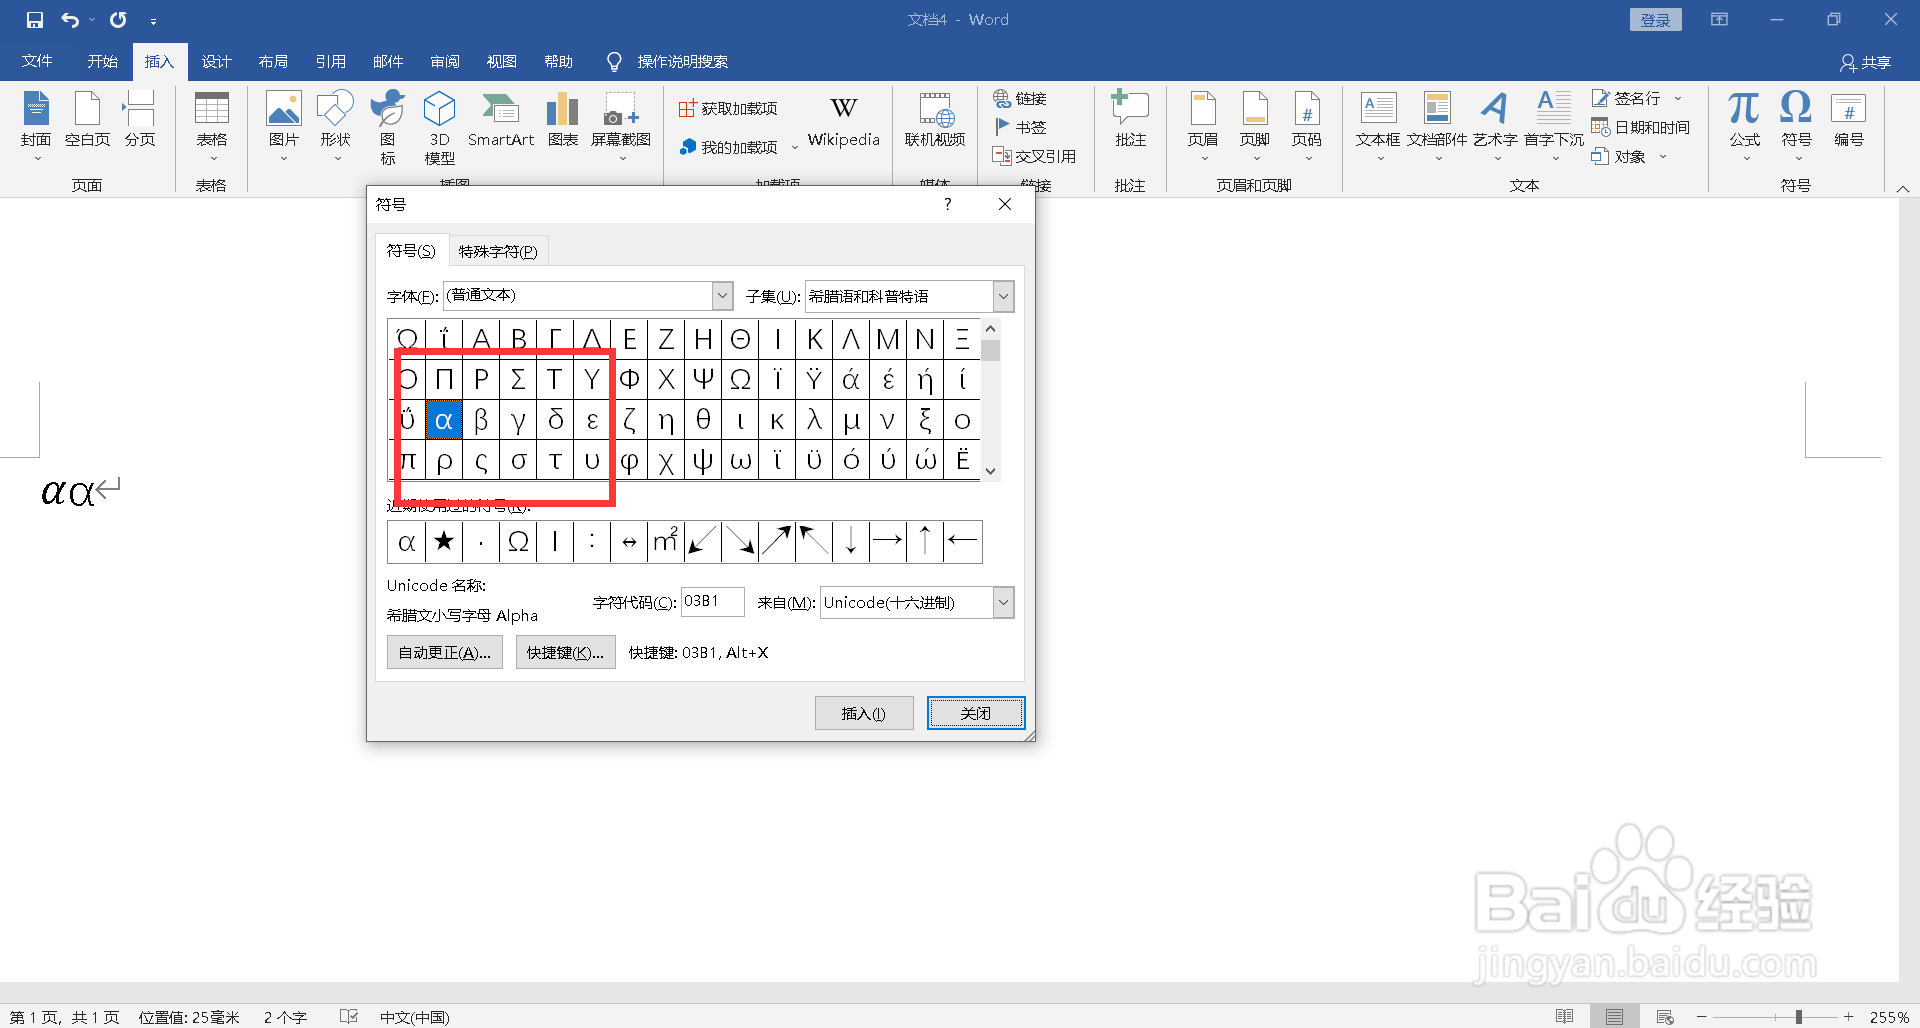Open the 设计 (Design) tab
The image size is (1920, 1028).
pyautogui.click(x=216, y=62)
